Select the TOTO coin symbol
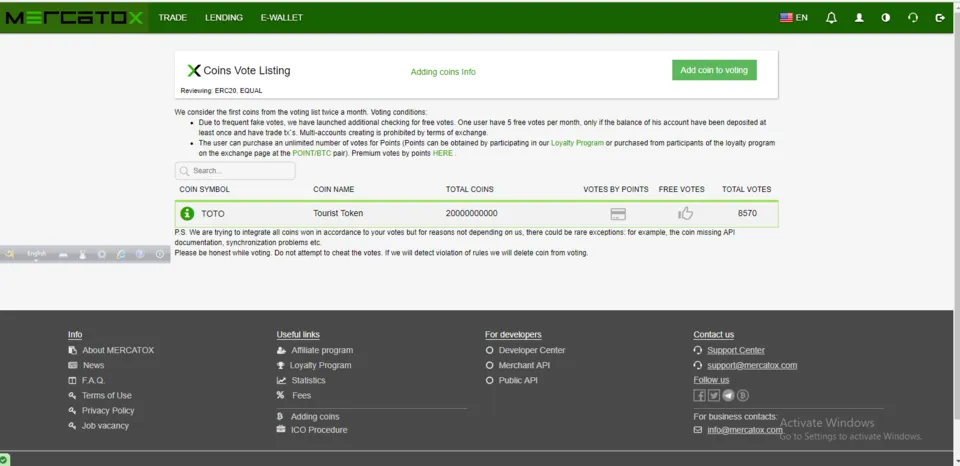Screen dimensions: 960x466 pos(213,214)
